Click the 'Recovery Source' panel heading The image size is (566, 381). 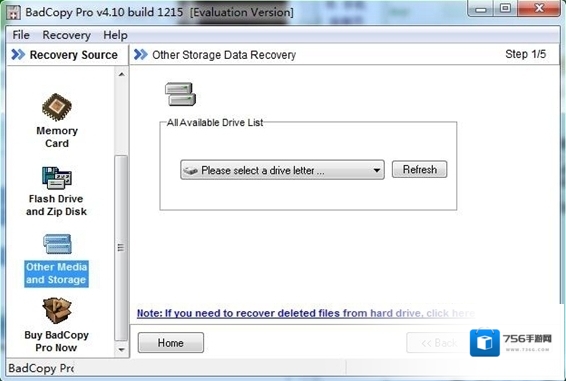(74, 55)
